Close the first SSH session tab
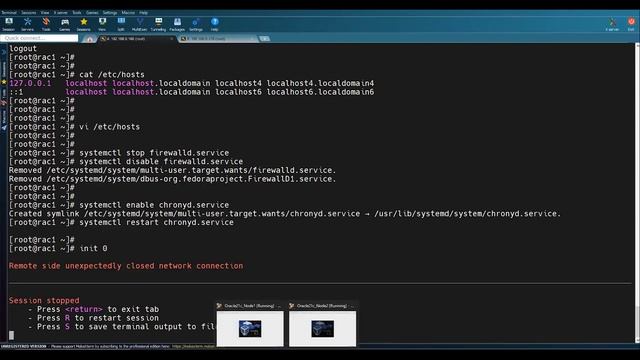 (171, 39)
